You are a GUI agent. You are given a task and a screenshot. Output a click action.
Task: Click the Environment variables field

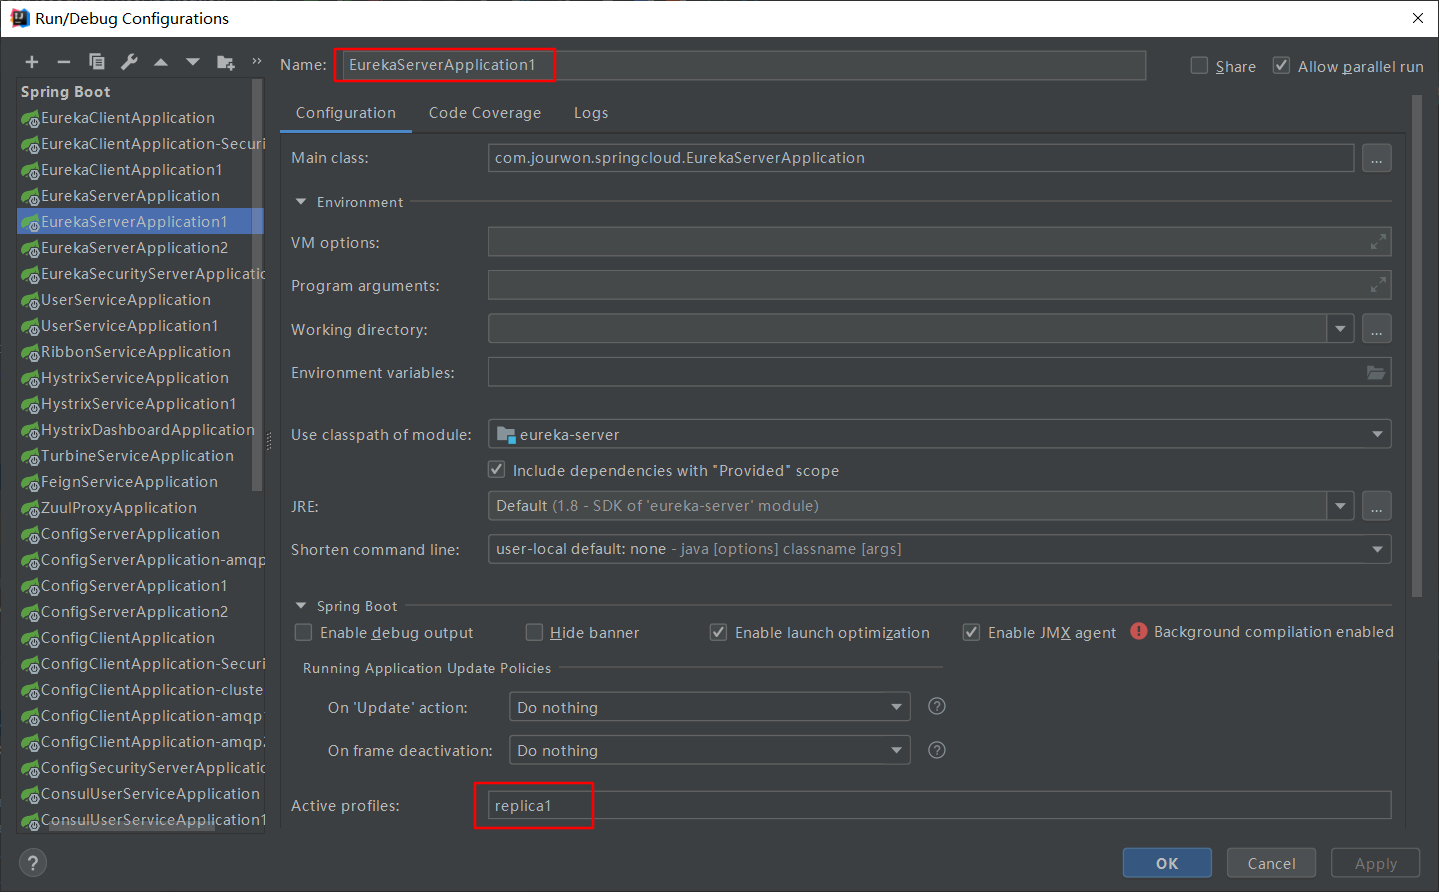(939, 372)
